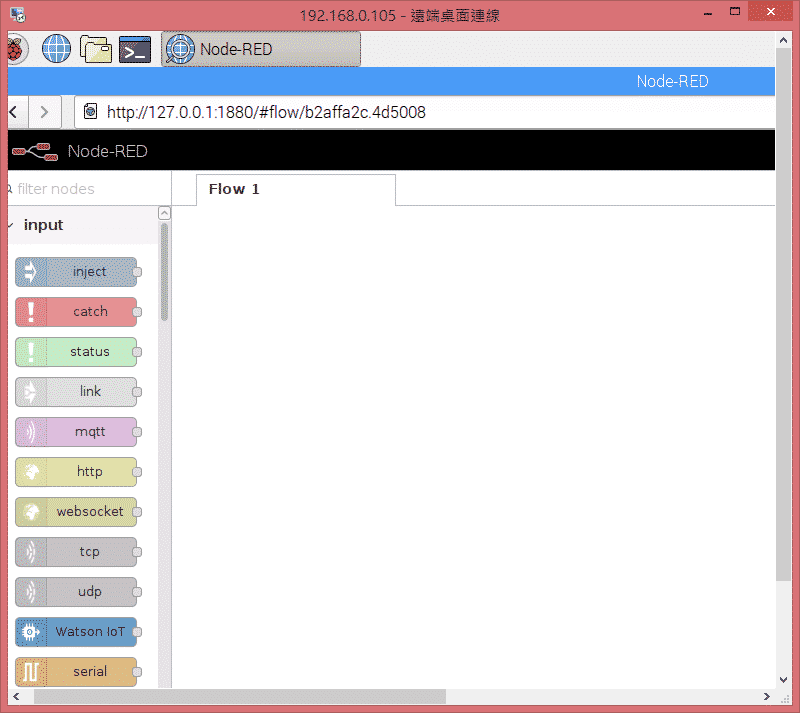This screenshot has width=800, height=713.
Task: Click the Node-RED browser title bar text
Action: (672, 81)
